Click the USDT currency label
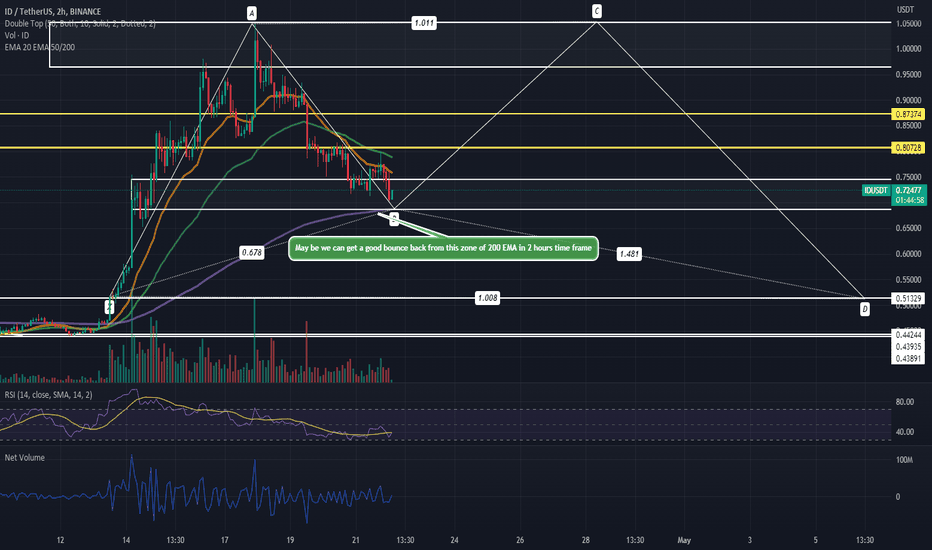The width and height of the screenshot is (932, 550). tap(905, 10)
